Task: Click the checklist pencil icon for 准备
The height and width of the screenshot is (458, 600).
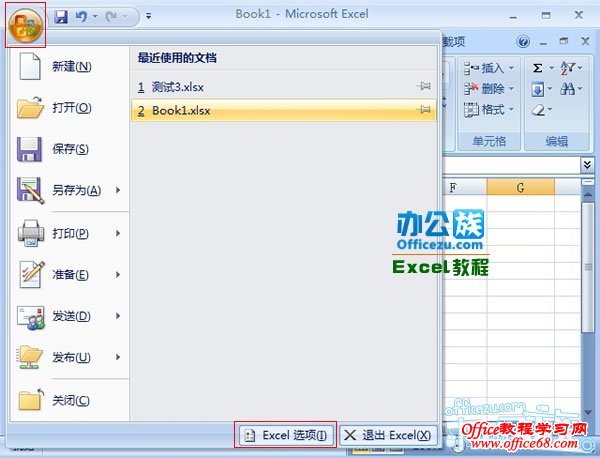Action: tap(31, 274)
